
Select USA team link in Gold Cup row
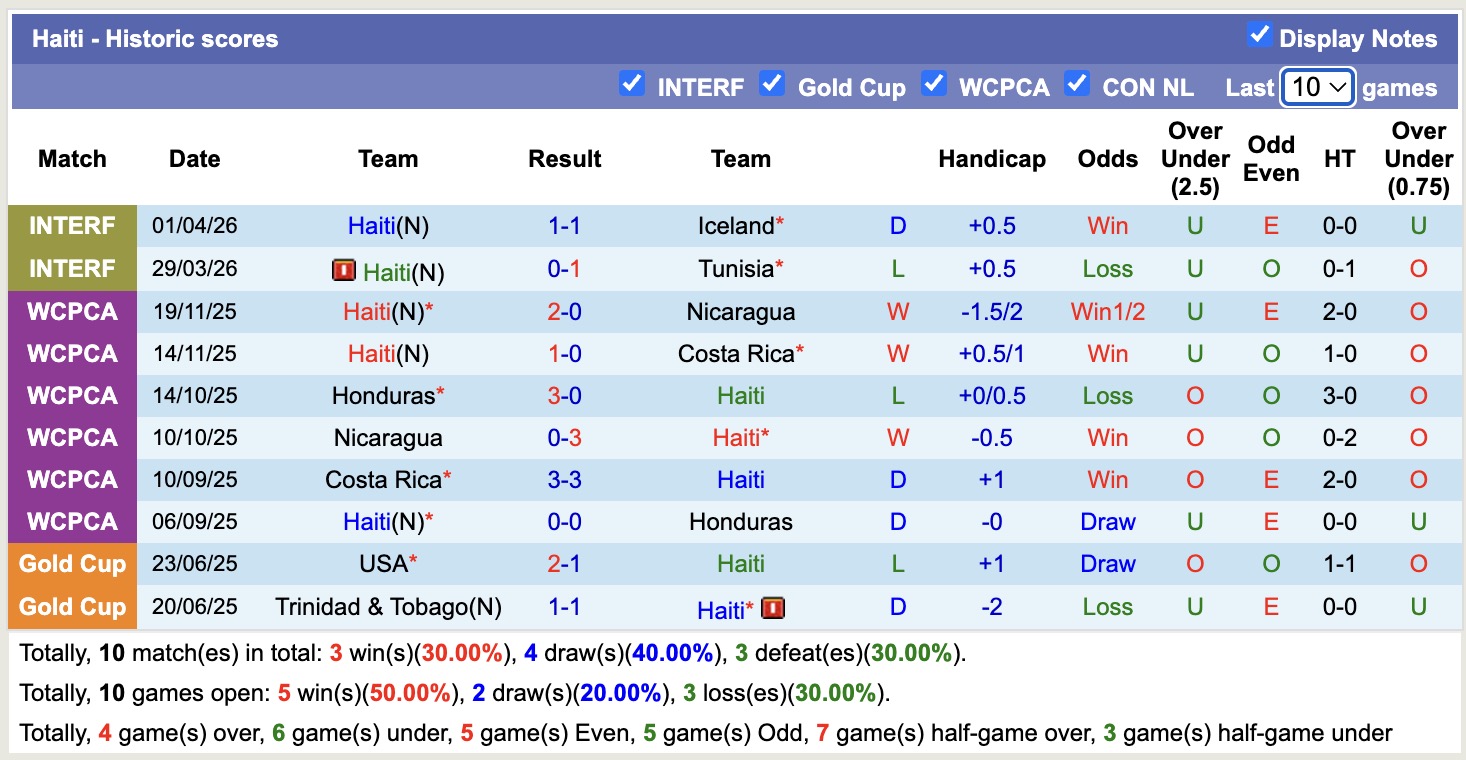(384, 564)
